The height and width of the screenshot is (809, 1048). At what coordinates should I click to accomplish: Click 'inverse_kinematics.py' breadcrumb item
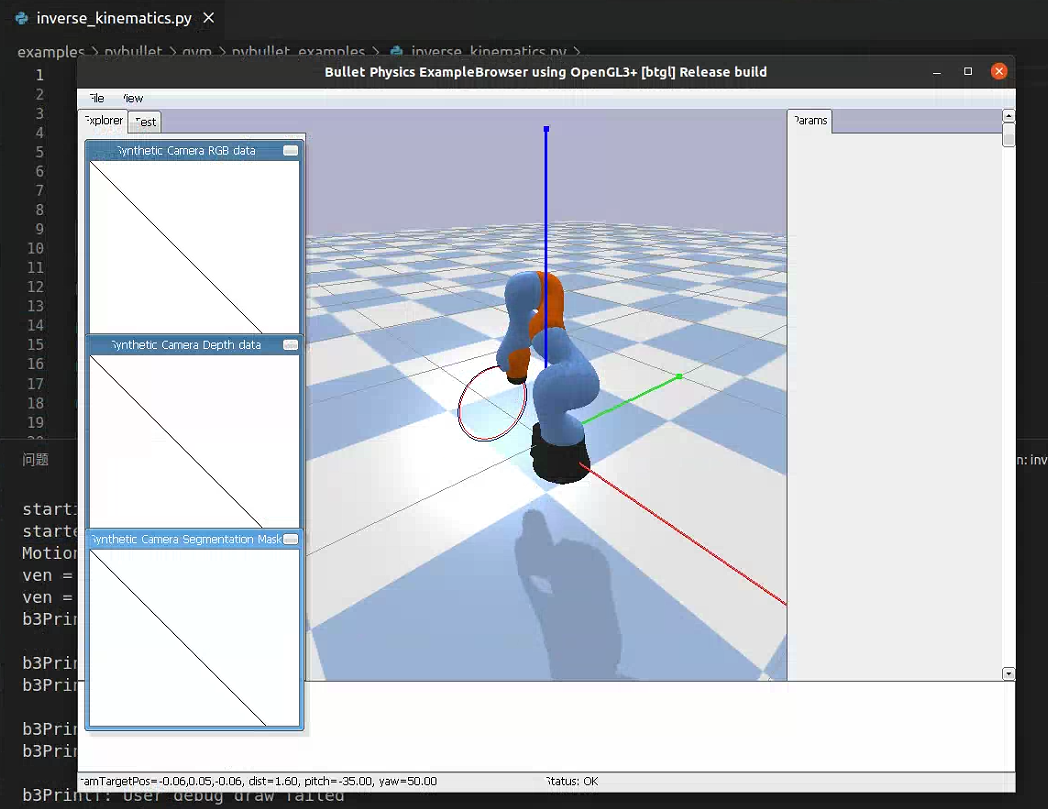pos(488,52)
